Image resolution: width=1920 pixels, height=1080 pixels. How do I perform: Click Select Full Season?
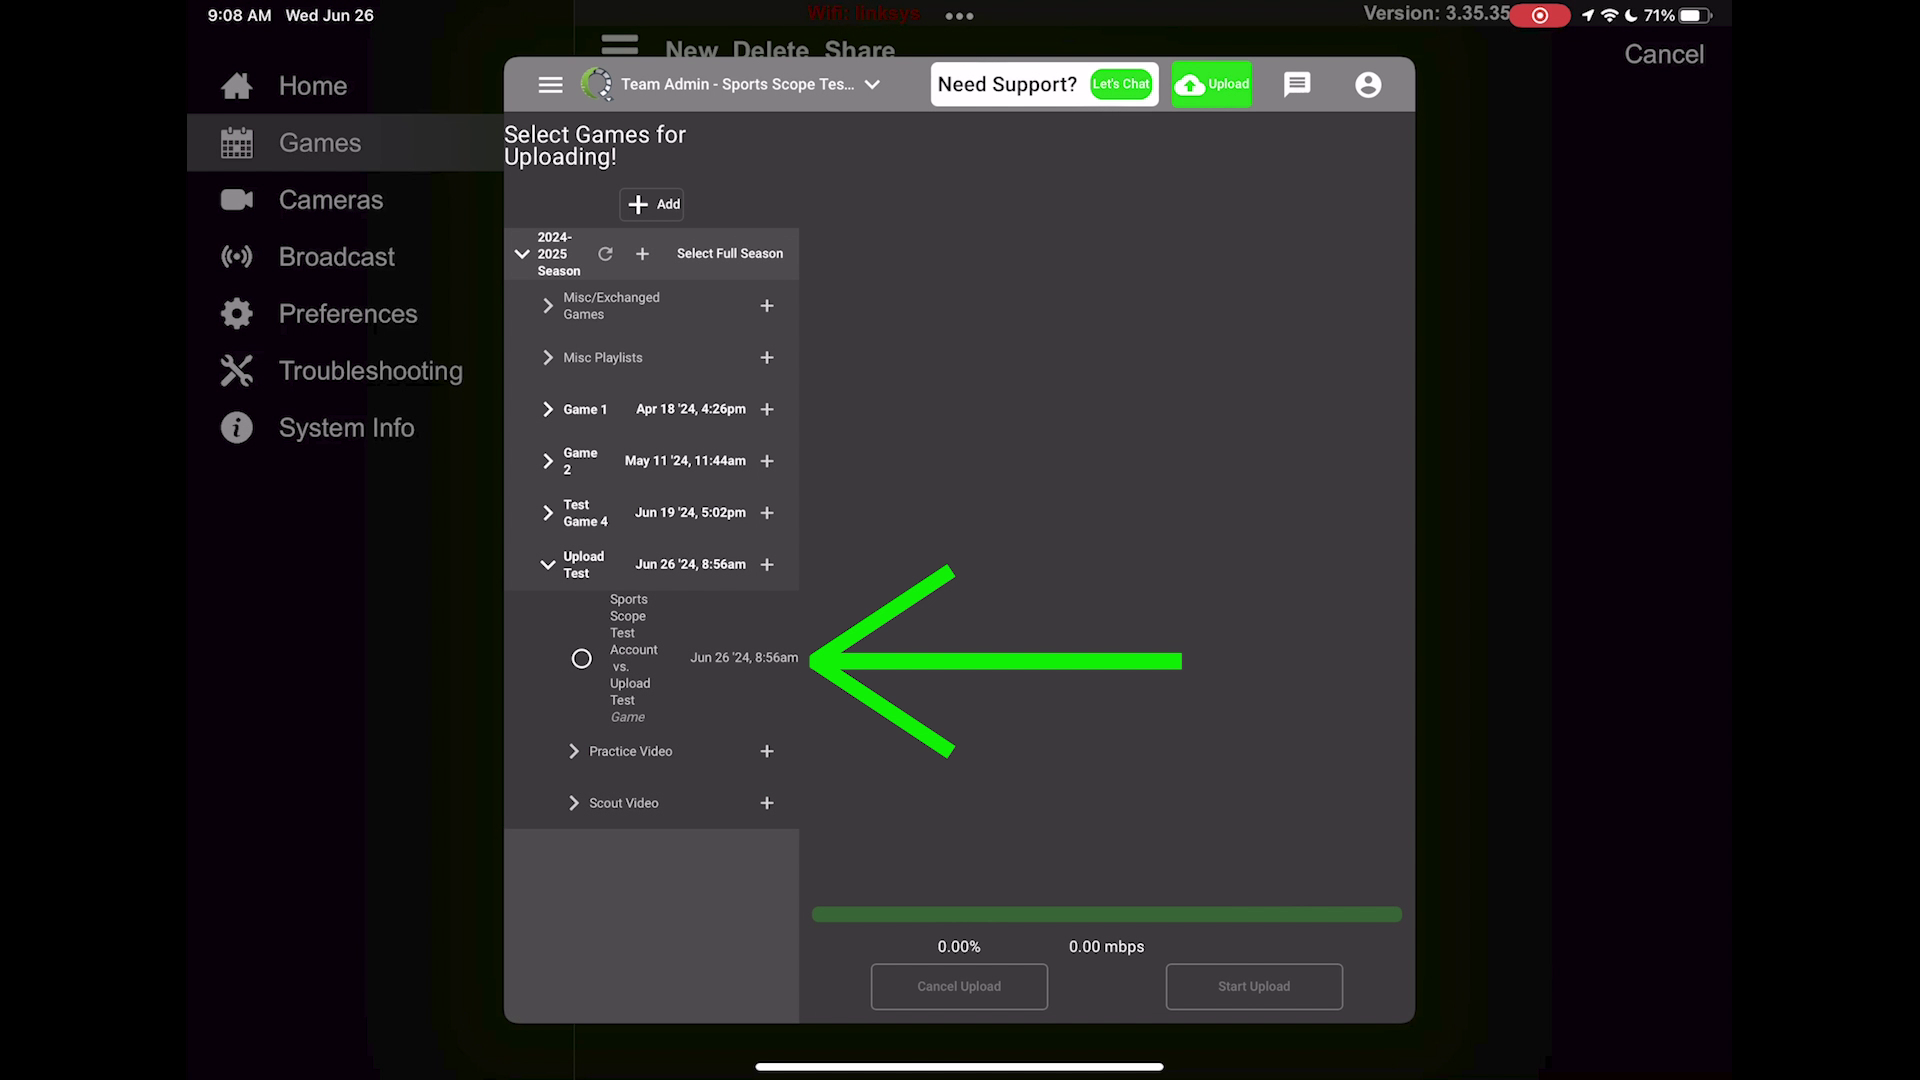click(x=730, y=254)
